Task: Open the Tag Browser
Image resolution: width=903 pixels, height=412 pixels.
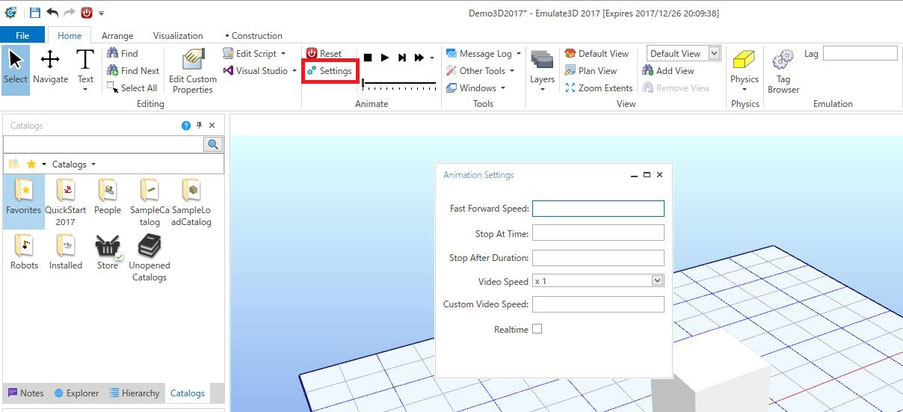Action: coord(783,71)
